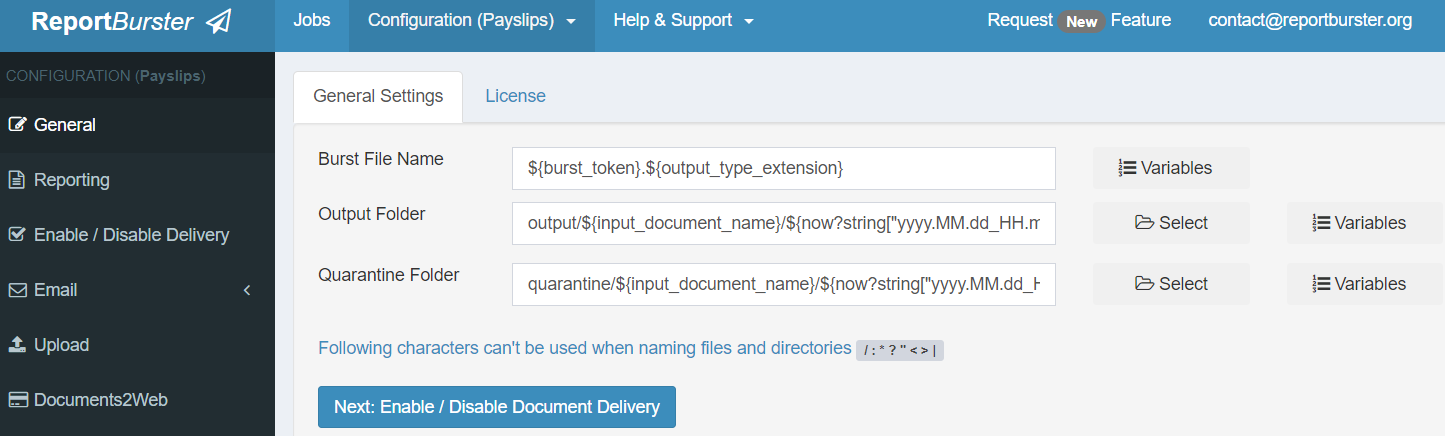
Task: Open the Help & Support dropdown
Action: pyautogui.click(x=683, y=21)
